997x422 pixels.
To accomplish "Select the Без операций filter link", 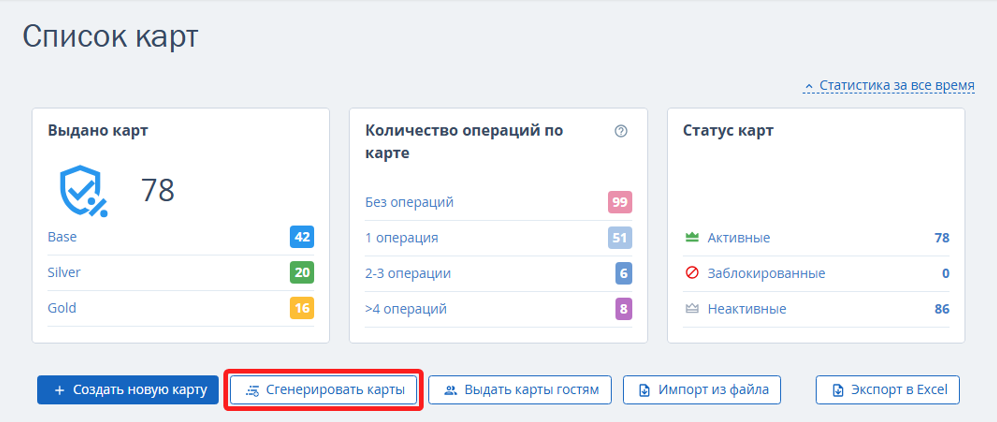I will pyautogui.click(x=409, y=203).
